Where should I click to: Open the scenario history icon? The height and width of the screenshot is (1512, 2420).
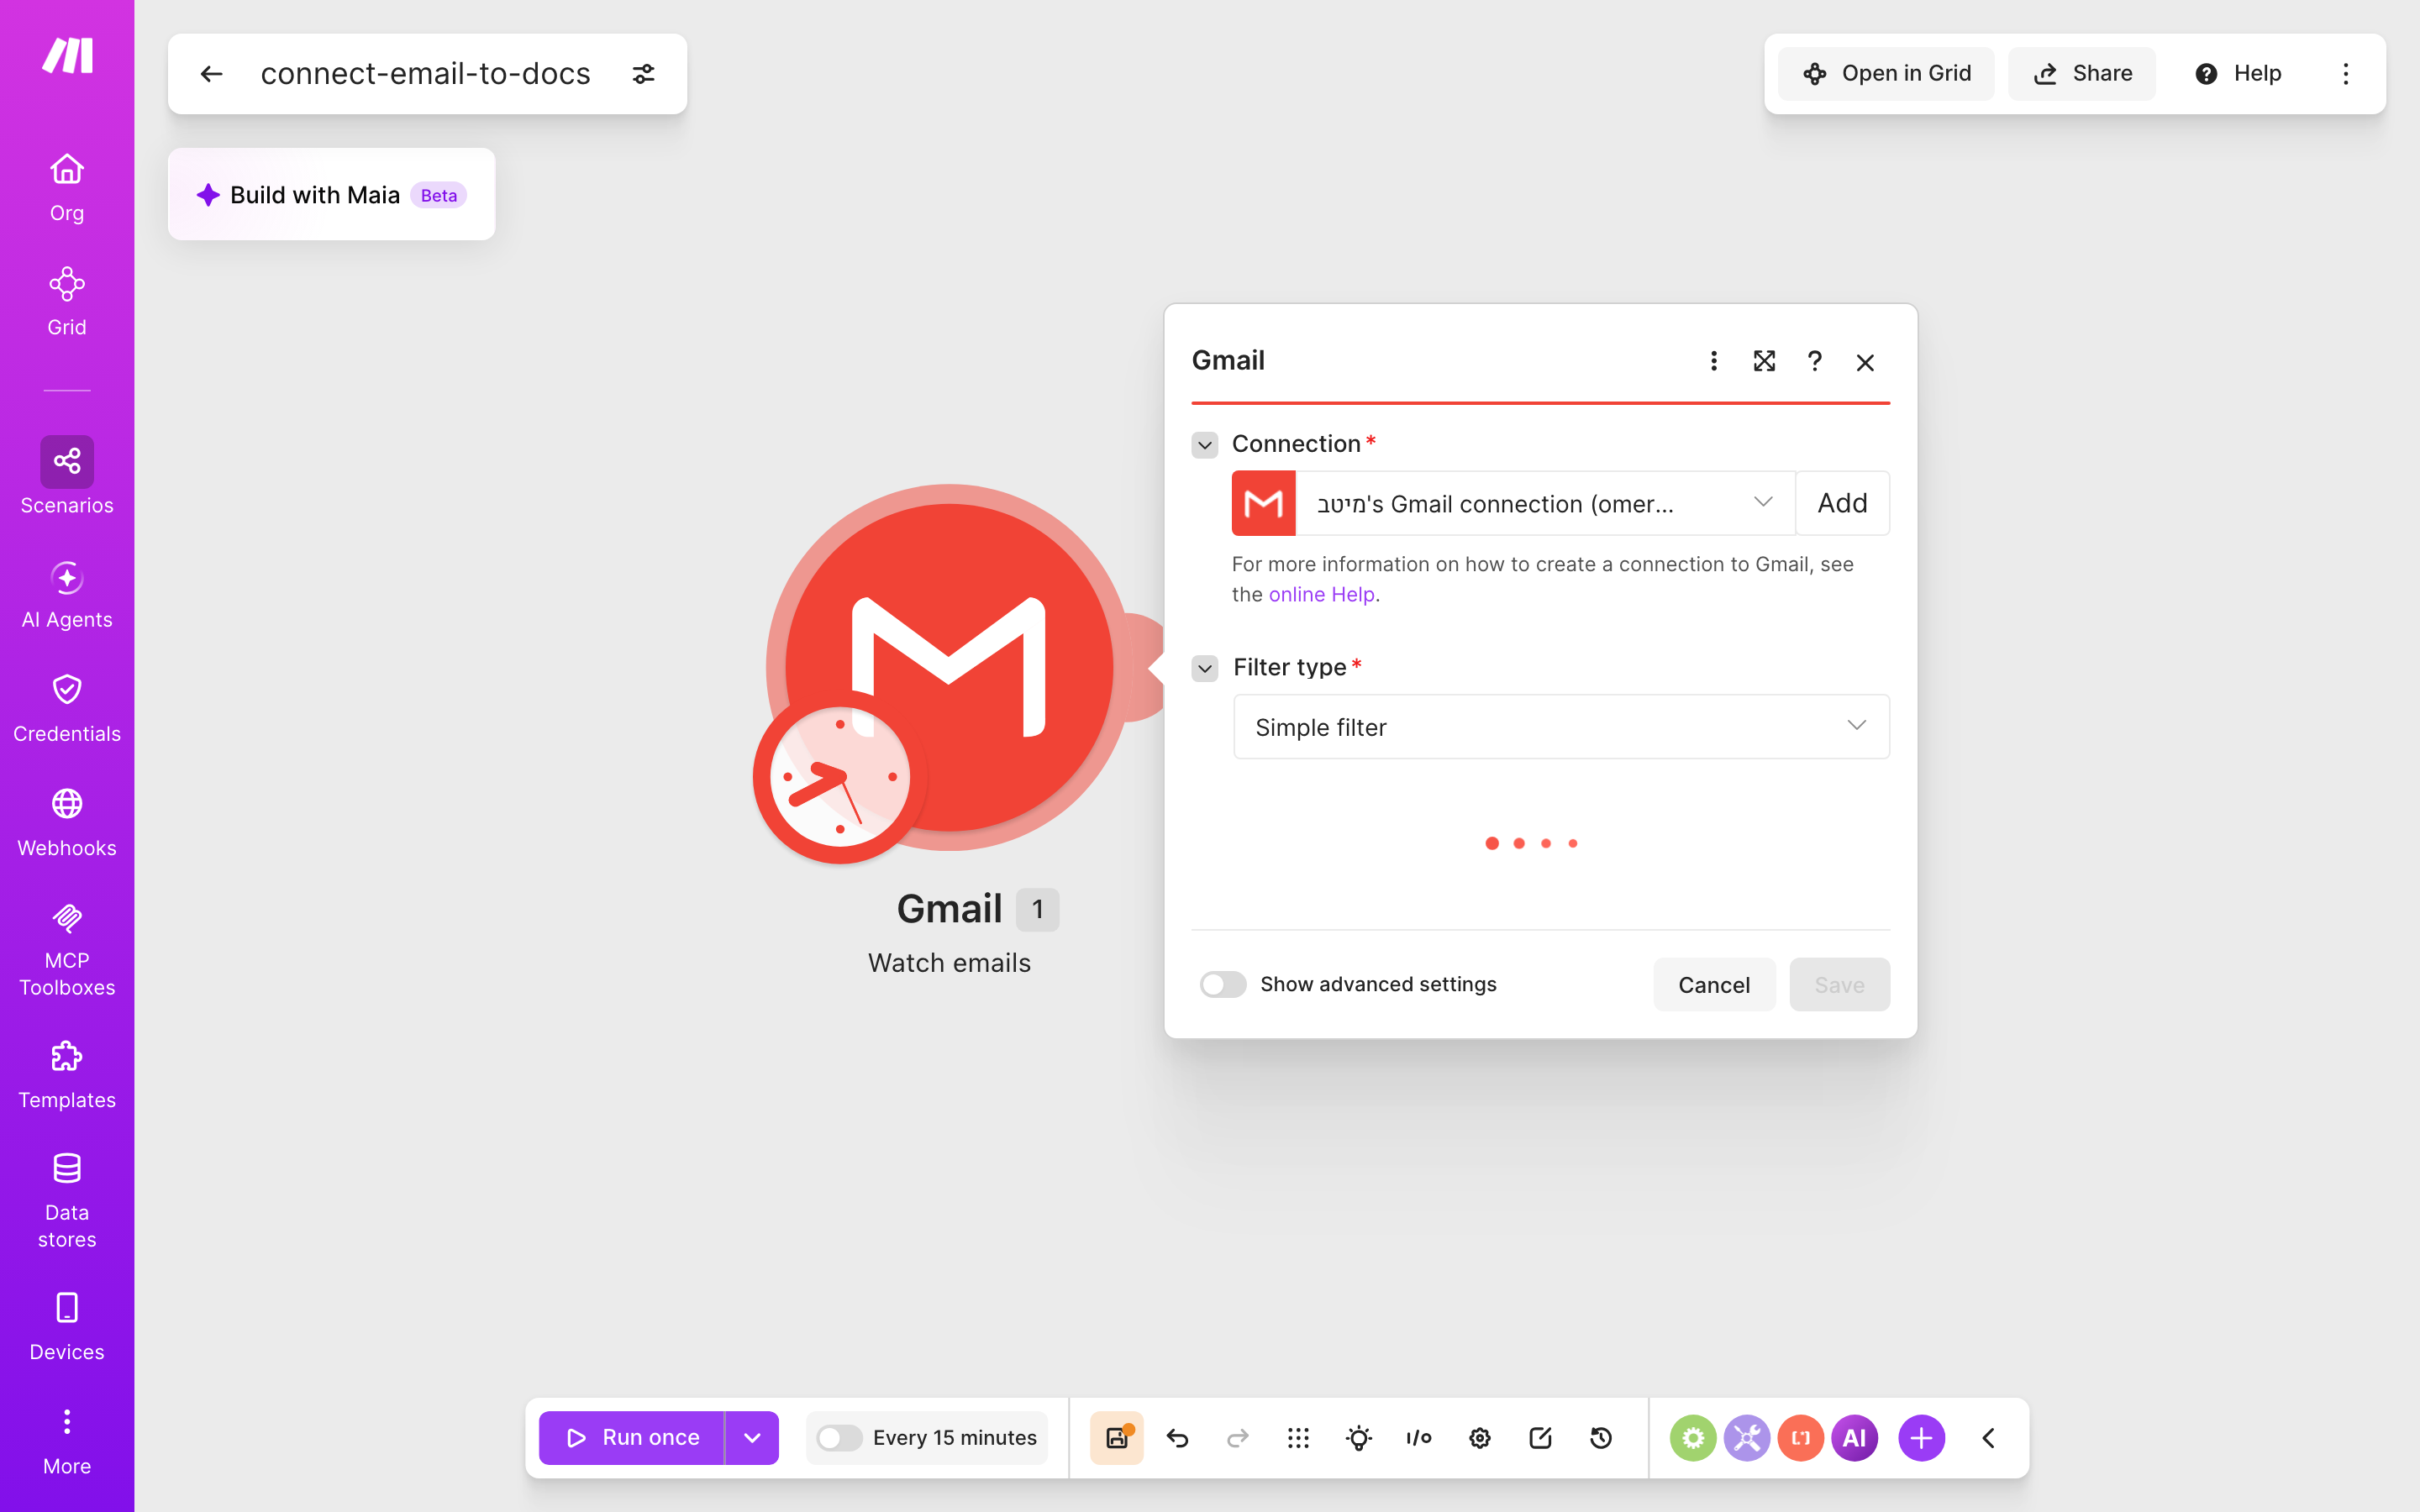pyautogui.click(x=1601, y=1438)
